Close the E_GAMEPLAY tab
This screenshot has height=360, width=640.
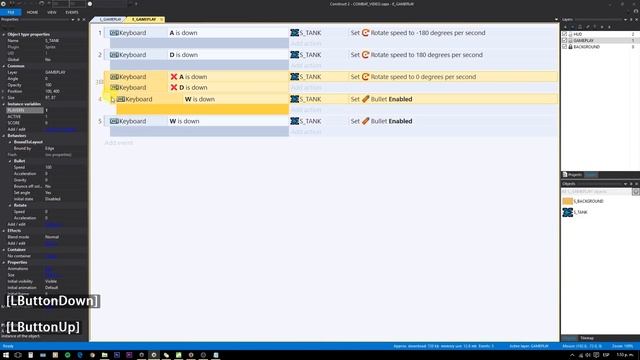162,20
